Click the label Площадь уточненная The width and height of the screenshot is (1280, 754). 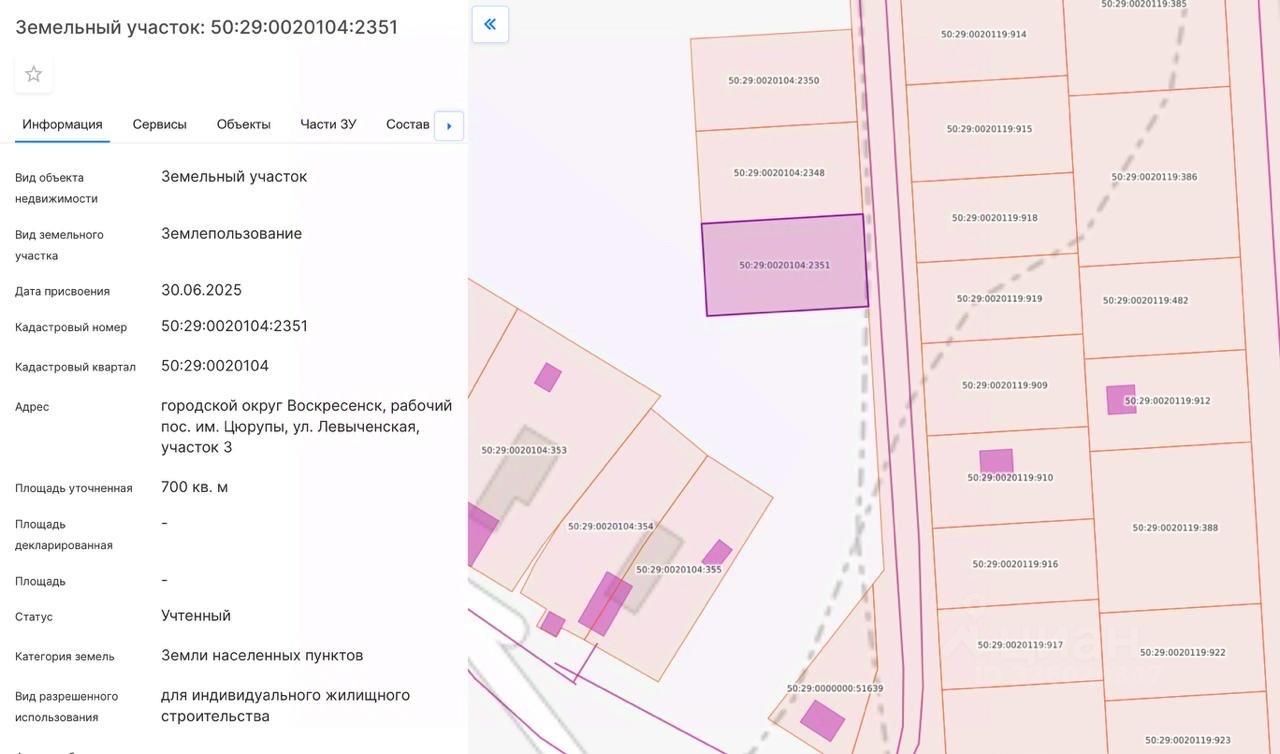[74, 488]
